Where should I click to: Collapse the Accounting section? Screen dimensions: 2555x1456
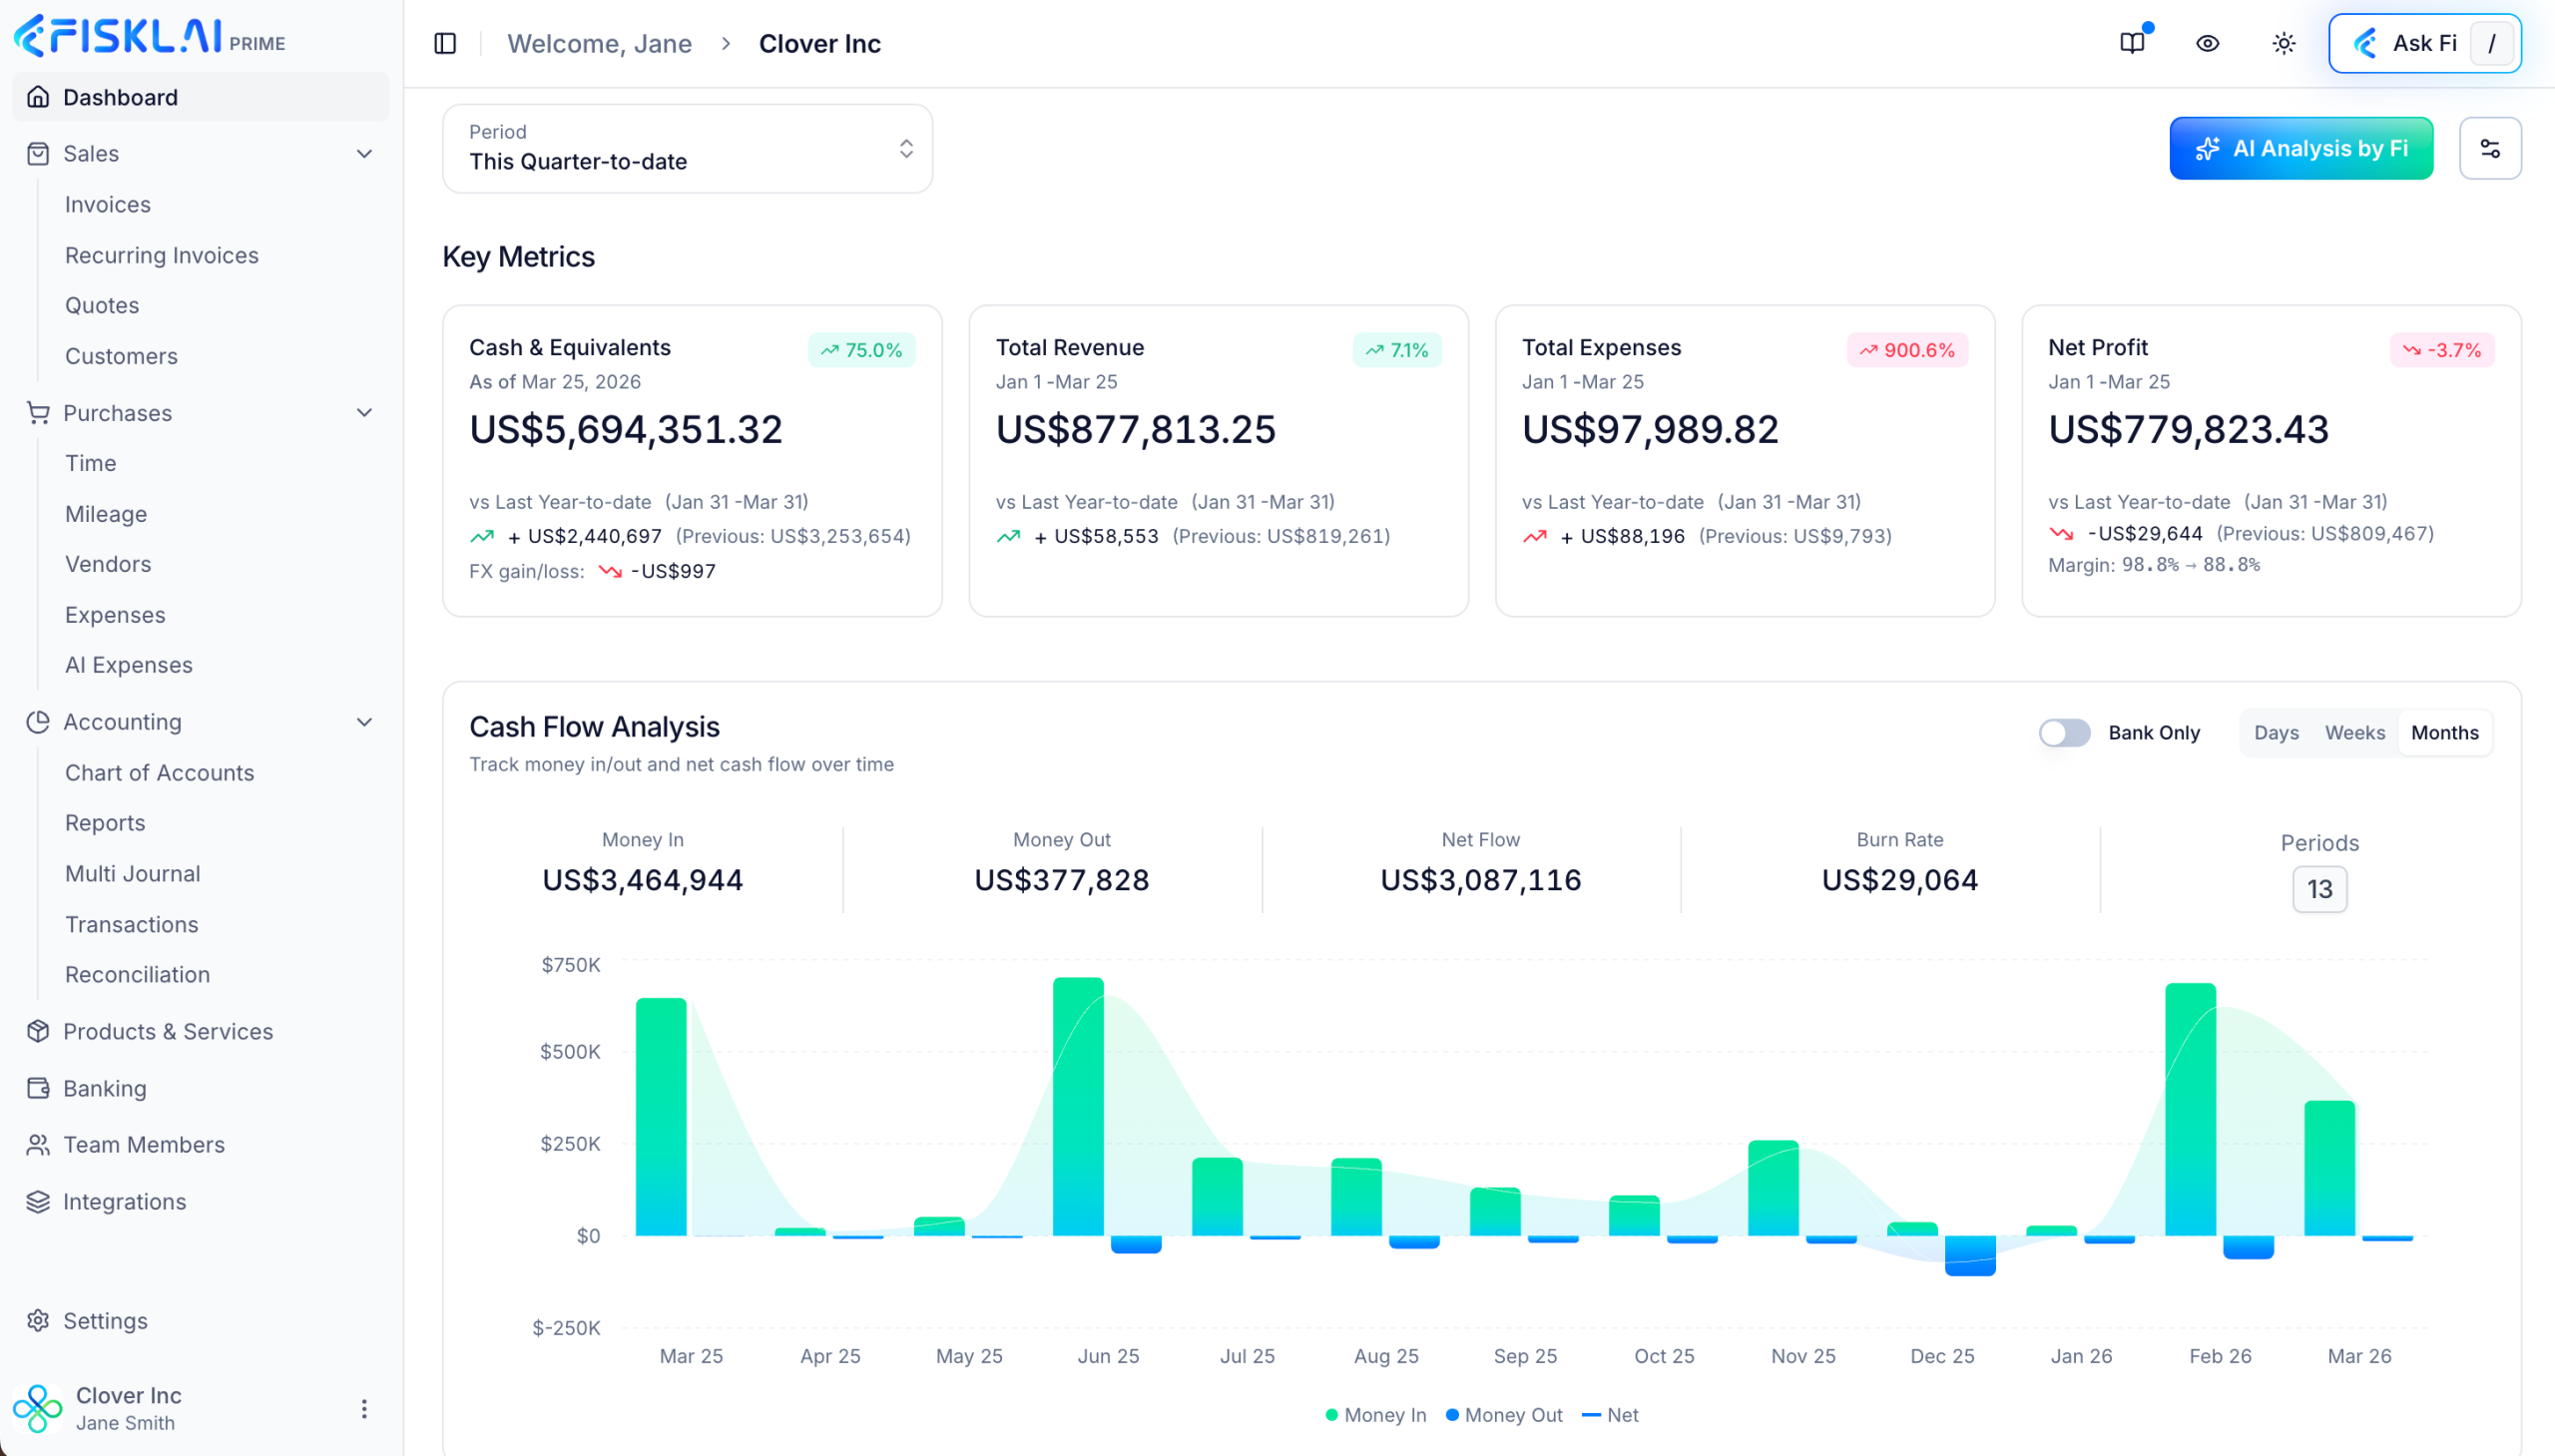(x=364, y=722)
